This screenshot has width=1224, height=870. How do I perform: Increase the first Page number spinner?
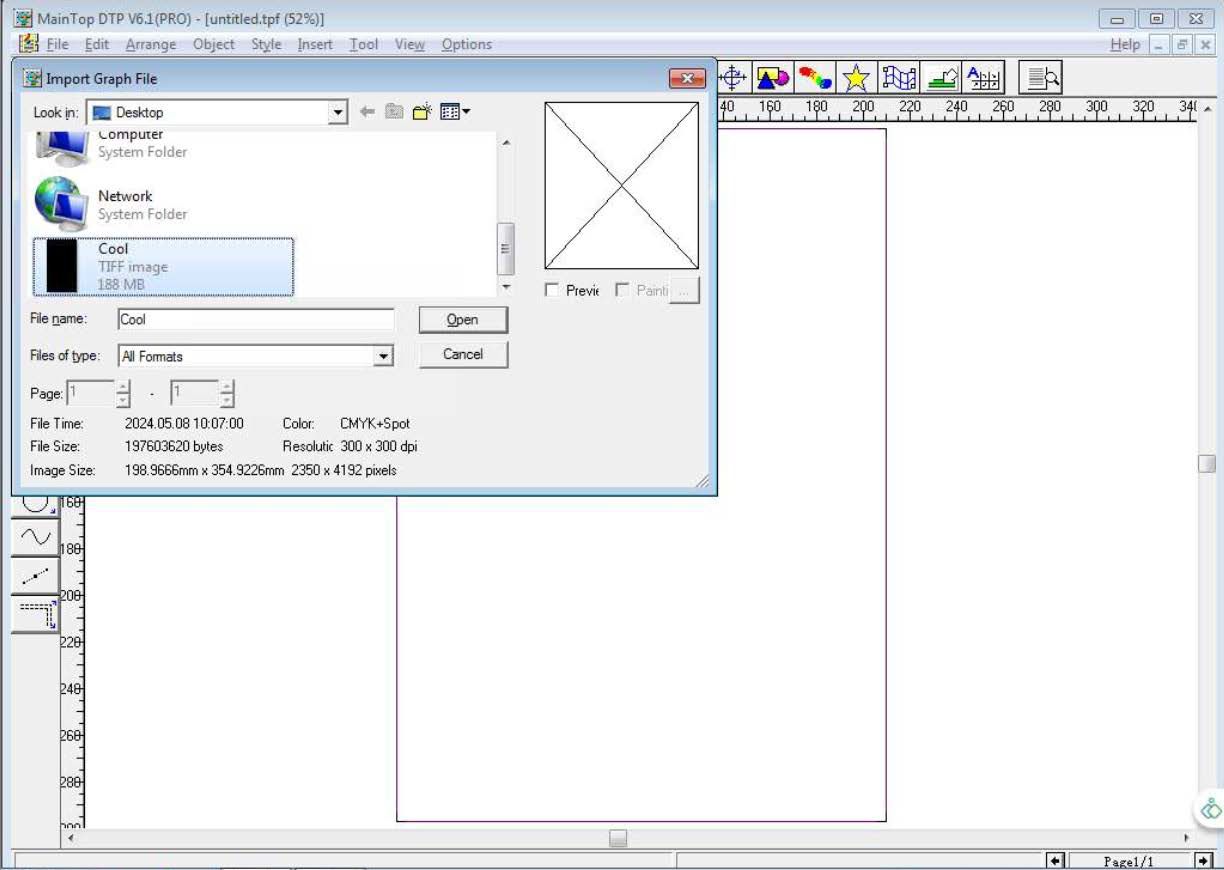pyautogui.click(x=123, y=387)
